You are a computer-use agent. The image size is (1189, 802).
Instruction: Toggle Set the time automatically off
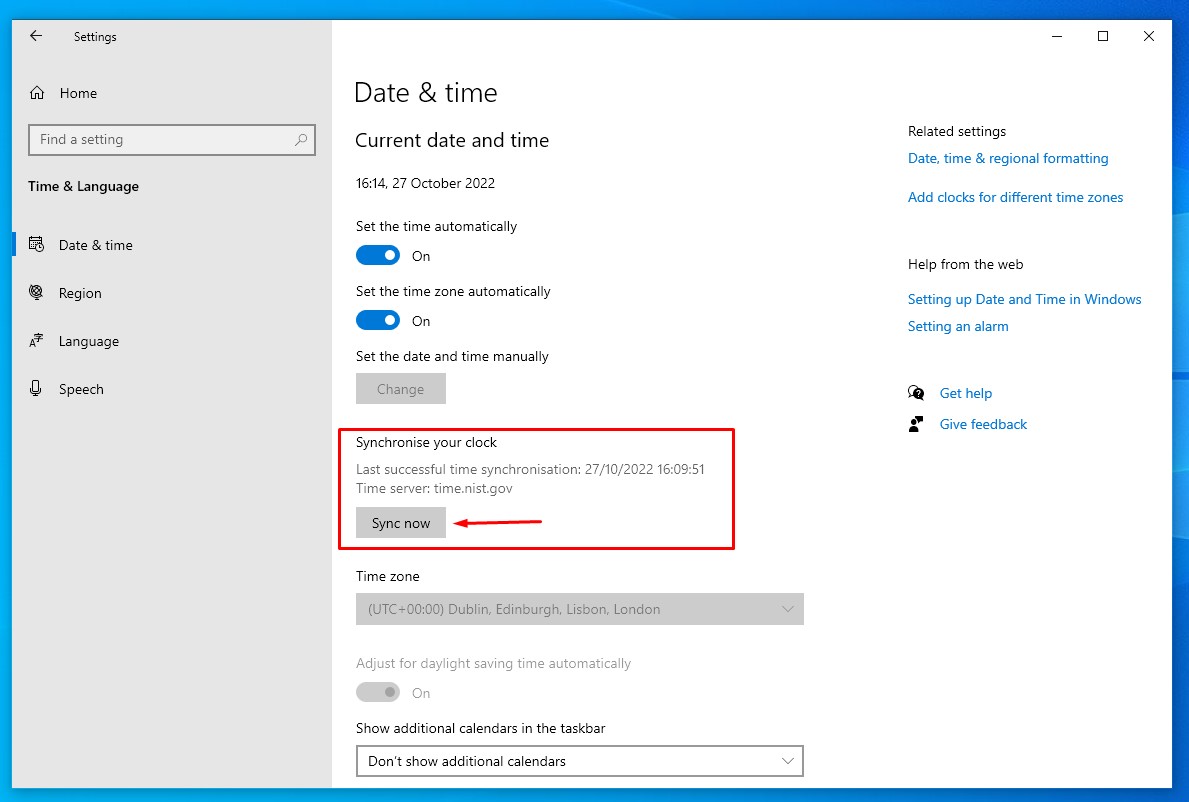pos(378,256)
